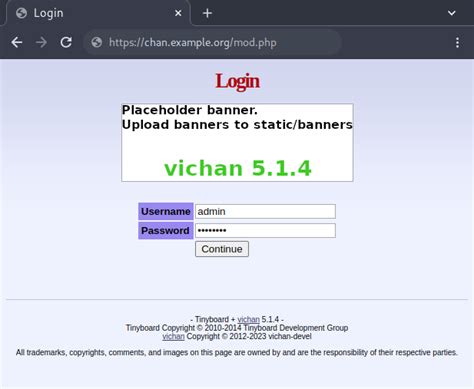Expand the tab search chevron

coord(452,13)
